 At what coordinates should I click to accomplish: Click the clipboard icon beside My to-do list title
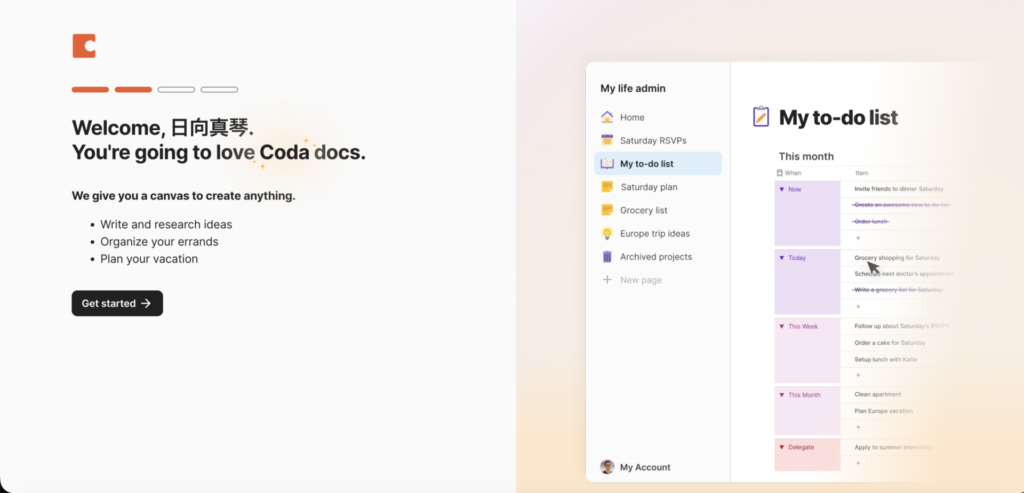[x=762, y=118]
